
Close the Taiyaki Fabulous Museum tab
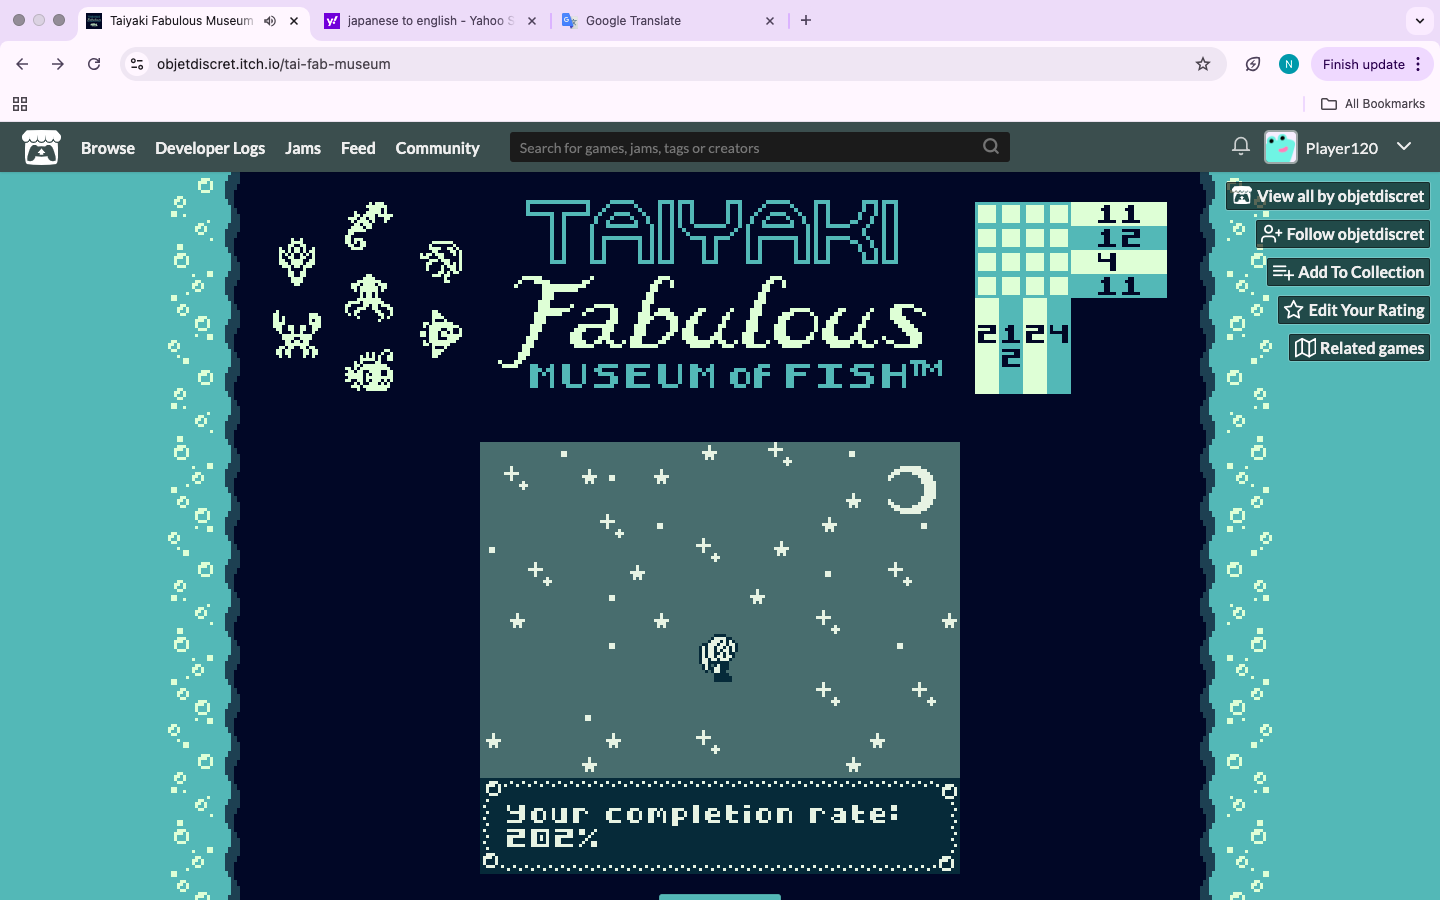294,21
